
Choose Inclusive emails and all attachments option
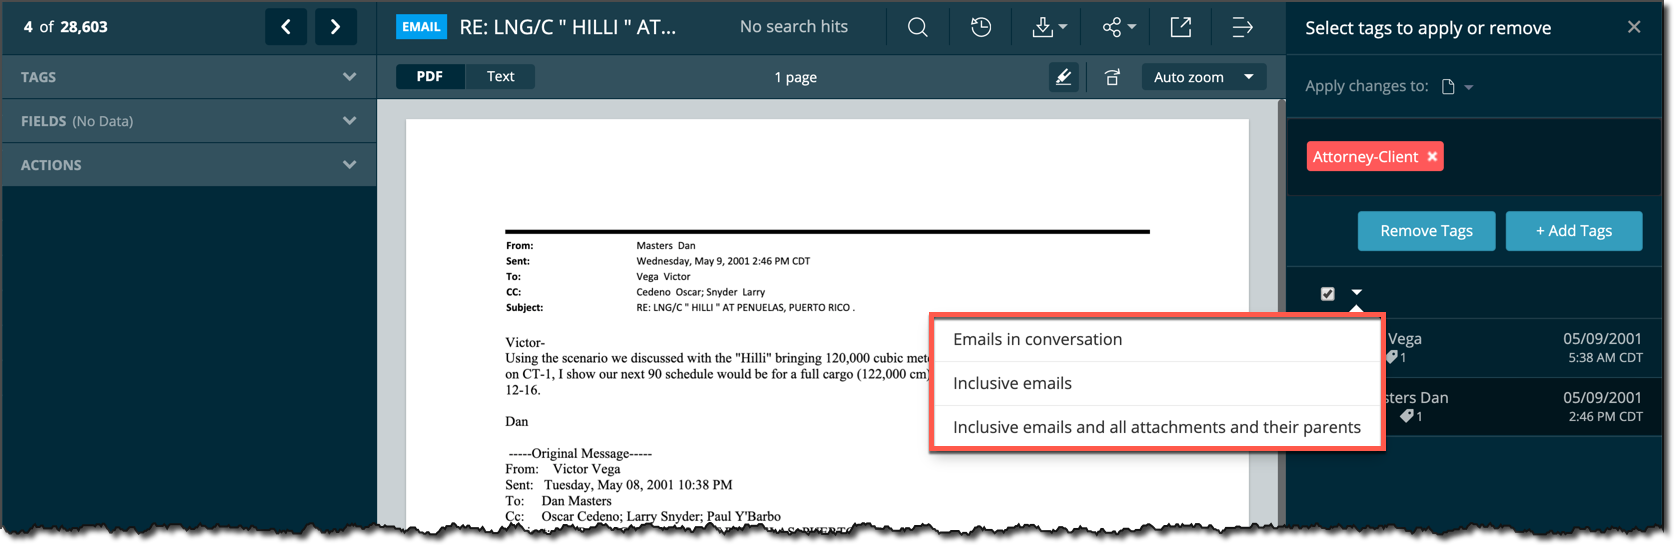coord(1157,427)
